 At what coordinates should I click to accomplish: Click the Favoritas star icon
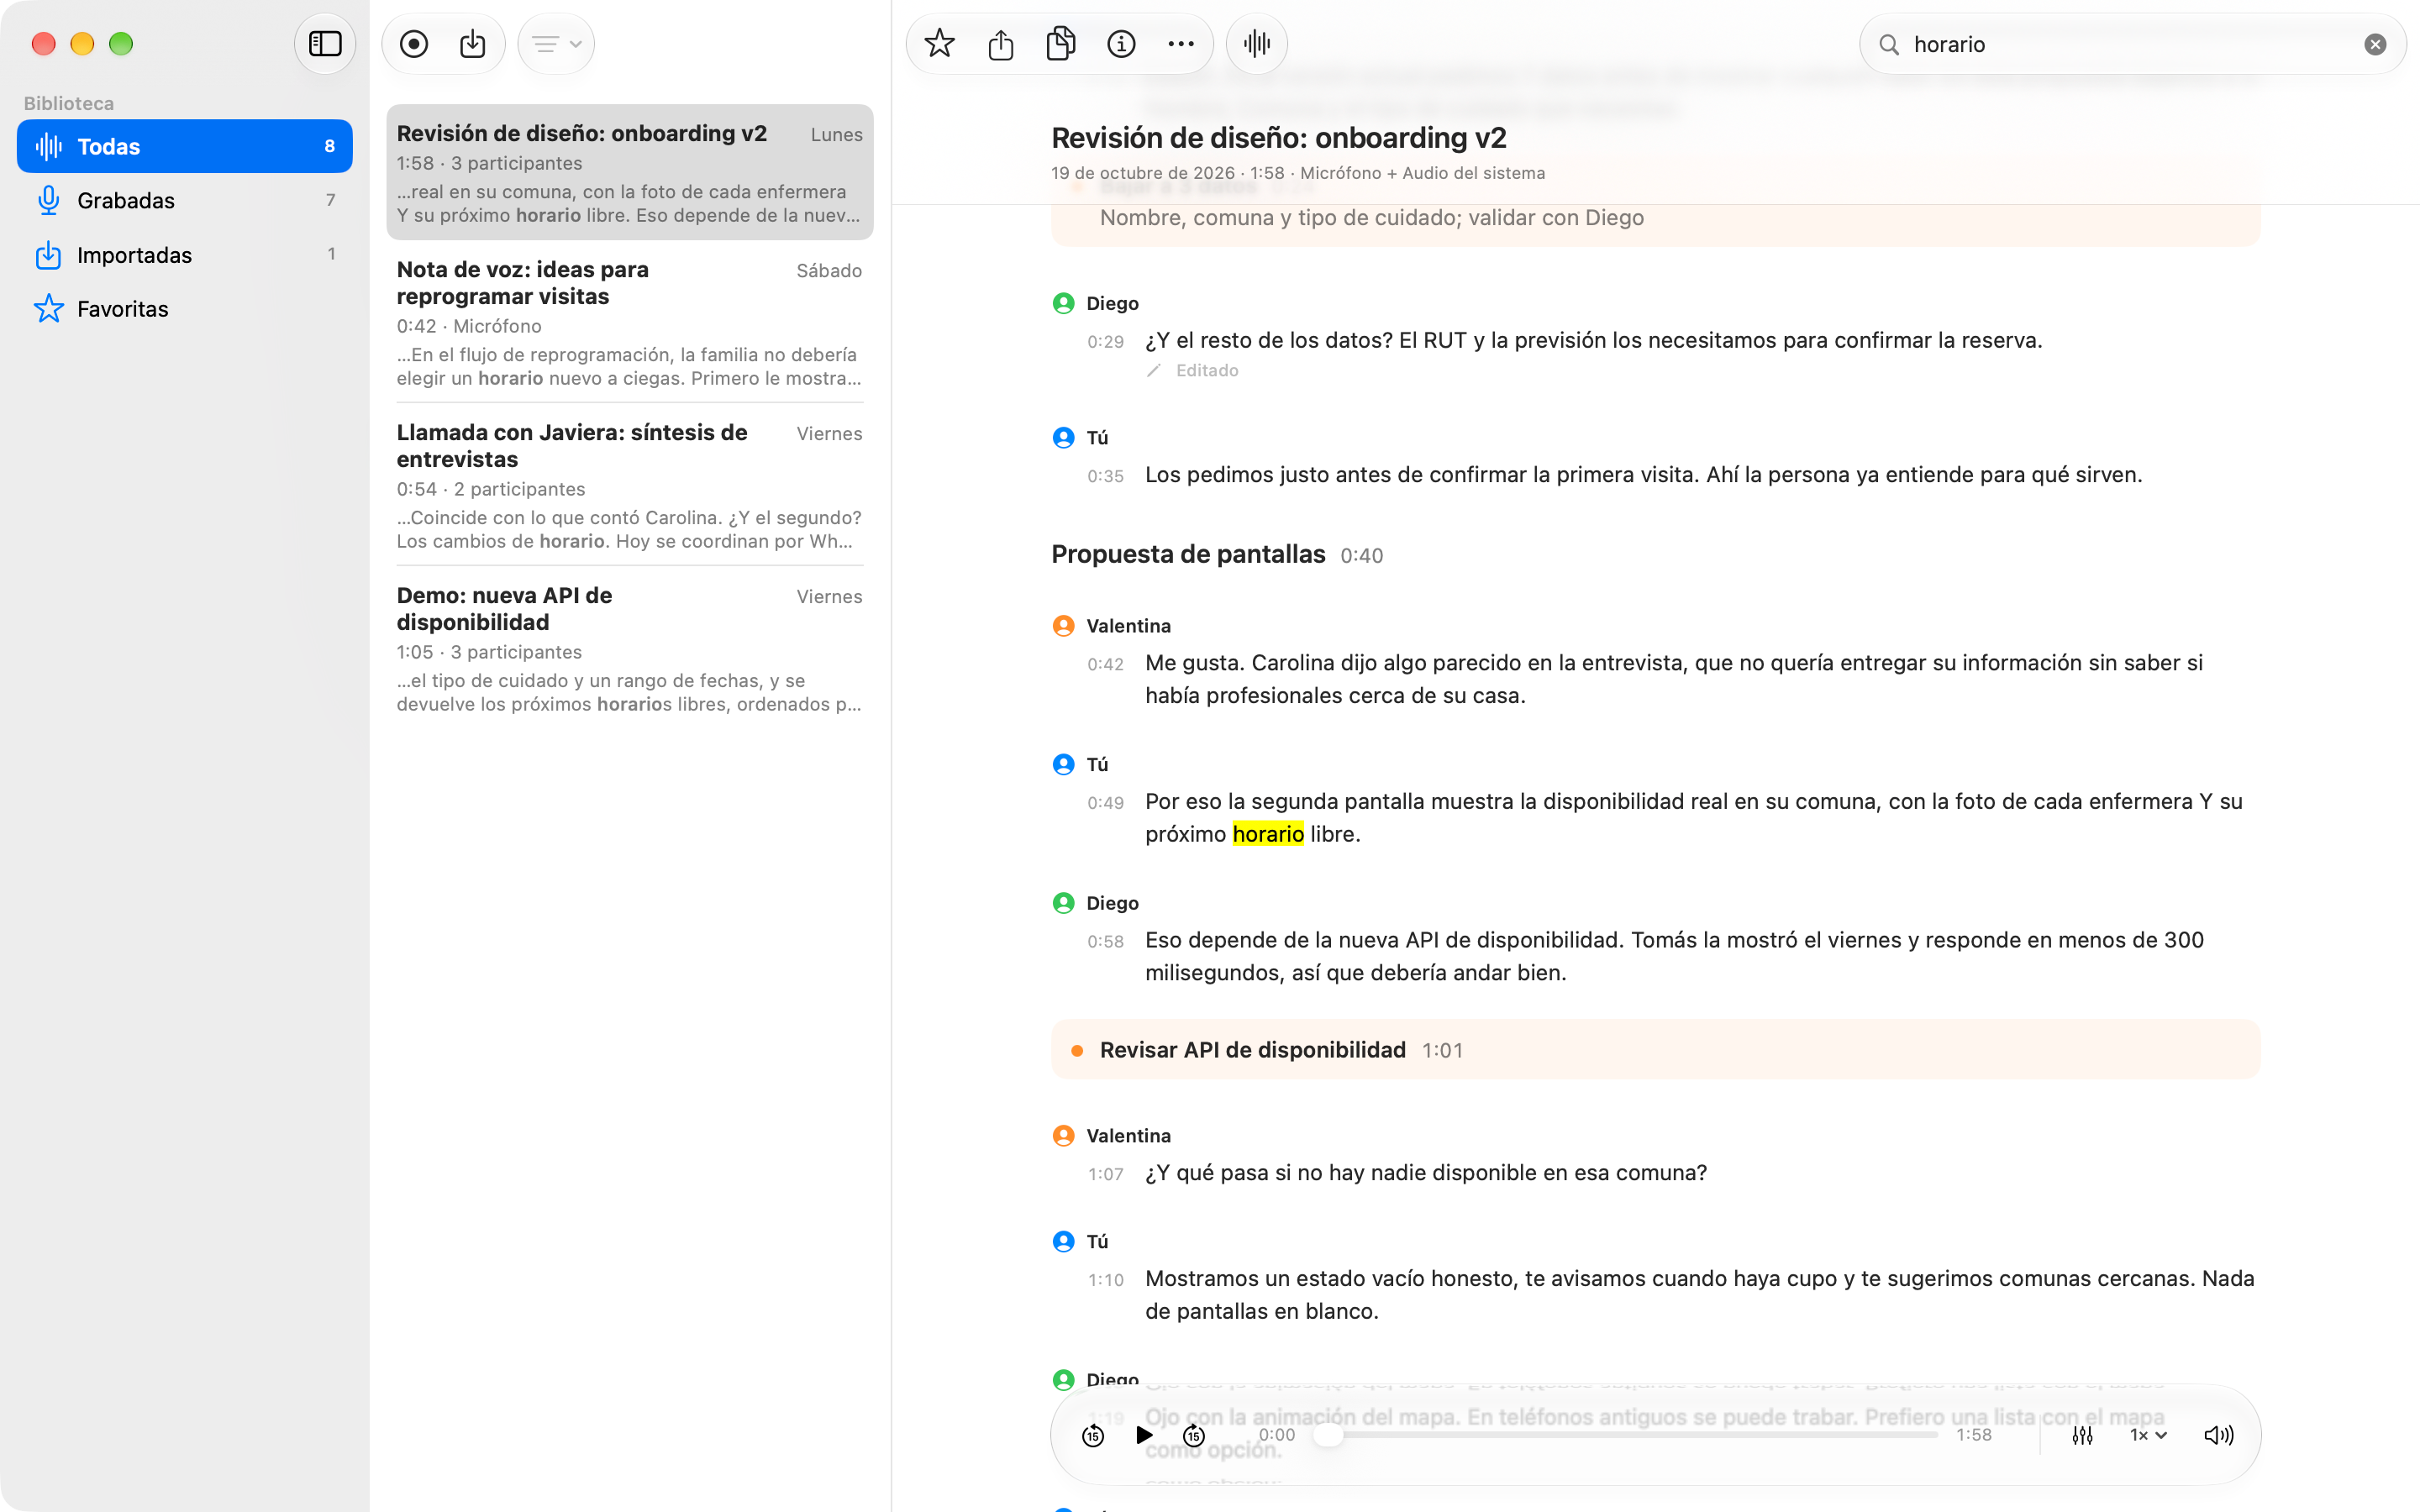[x=48, y=309]
